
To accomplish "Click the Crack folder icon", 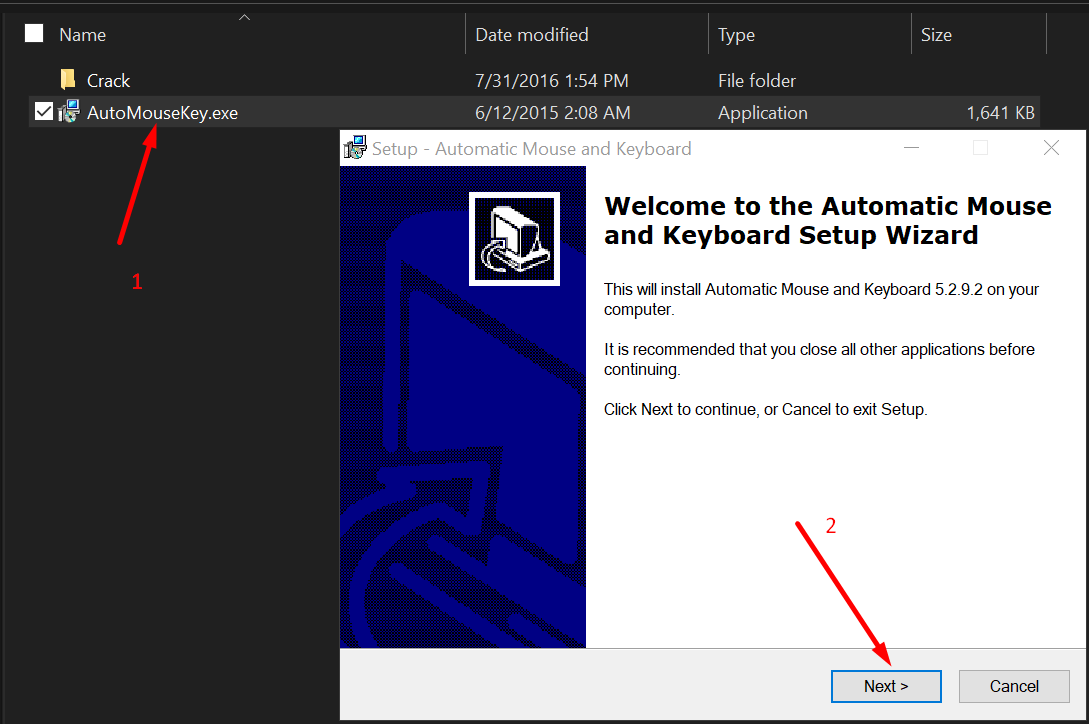I will [68, 80].
